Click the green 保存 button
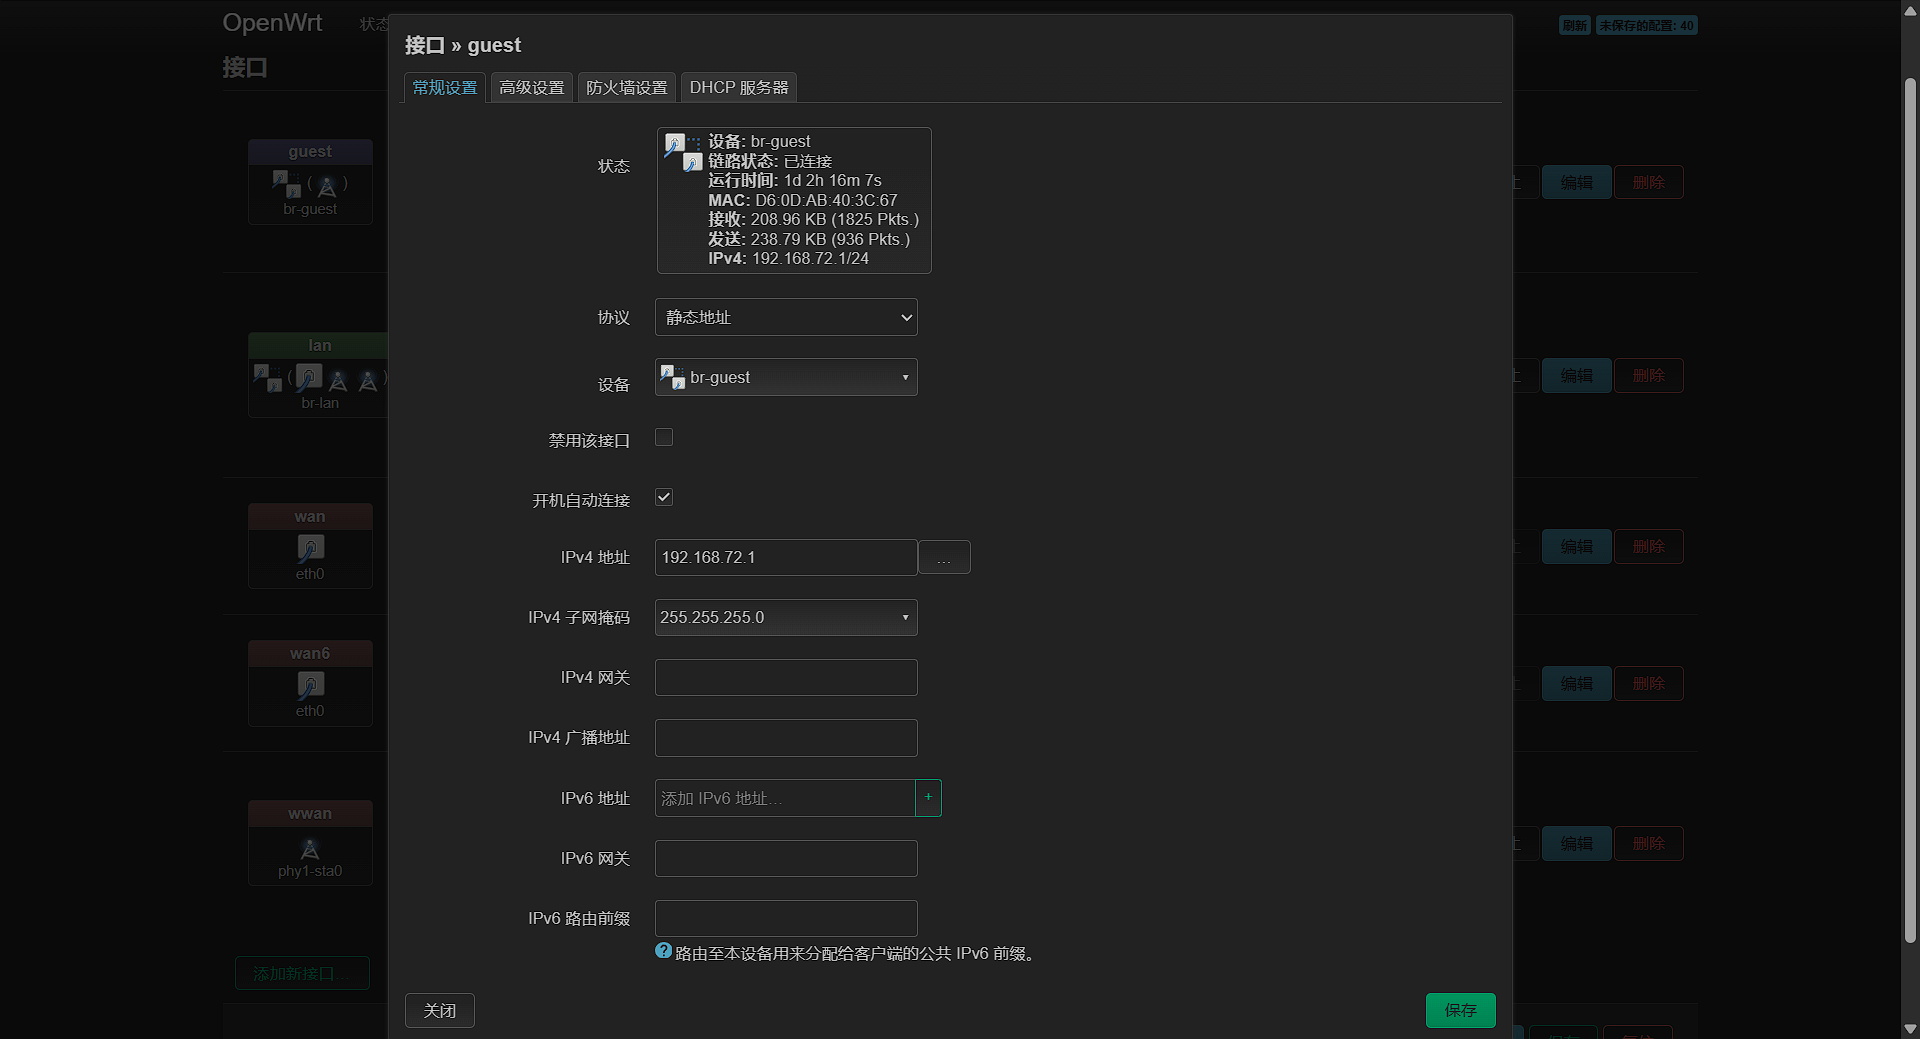The width and height of the screenshot is (1920, 1039). click(x=1460, y=1010)
